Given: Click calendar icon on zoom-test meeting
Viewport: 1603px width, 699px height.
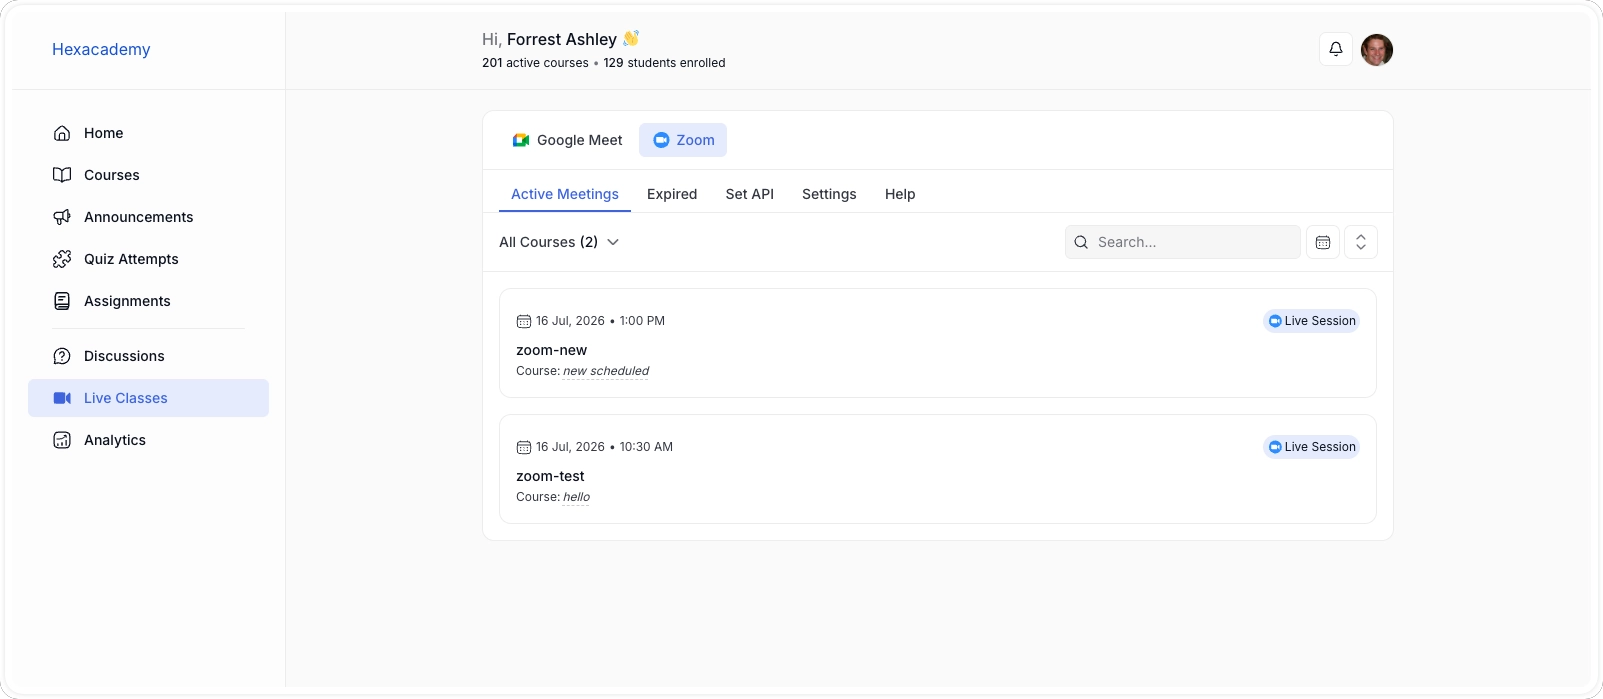Looking at the screenshot, I should coord(523,447).
